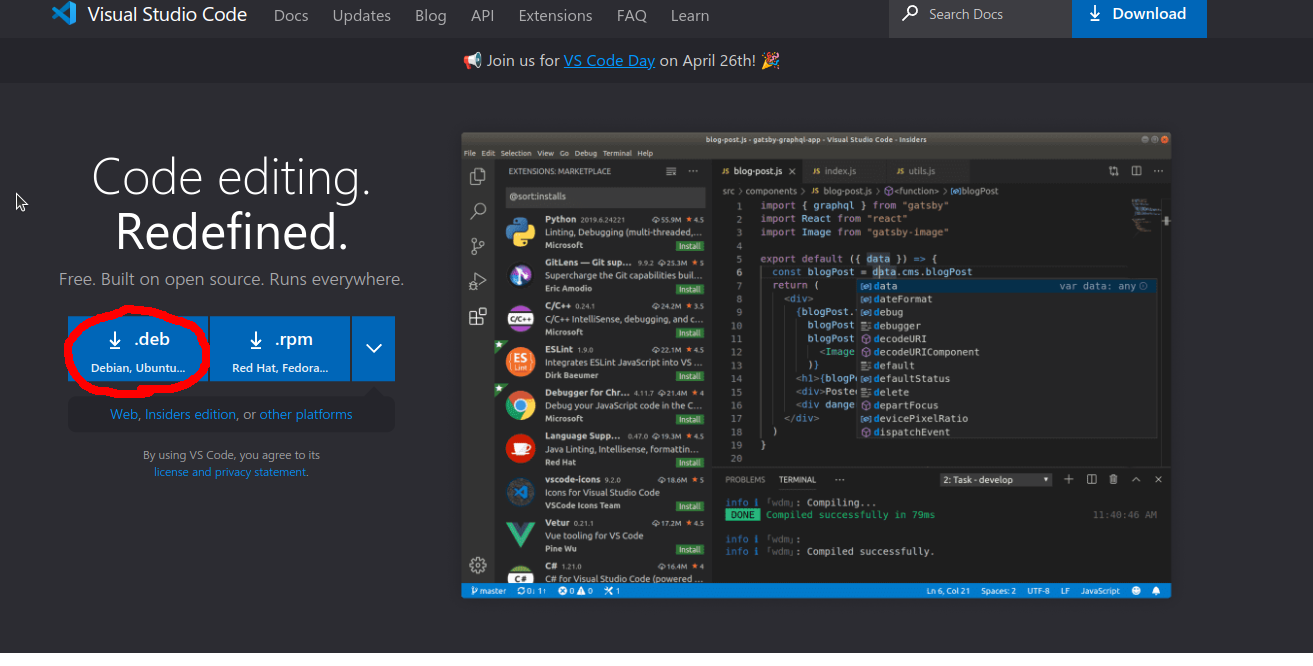Open the Web link below download buttons
The image size is (1313, 666).
pyautogui.click(x=124, y=414)
